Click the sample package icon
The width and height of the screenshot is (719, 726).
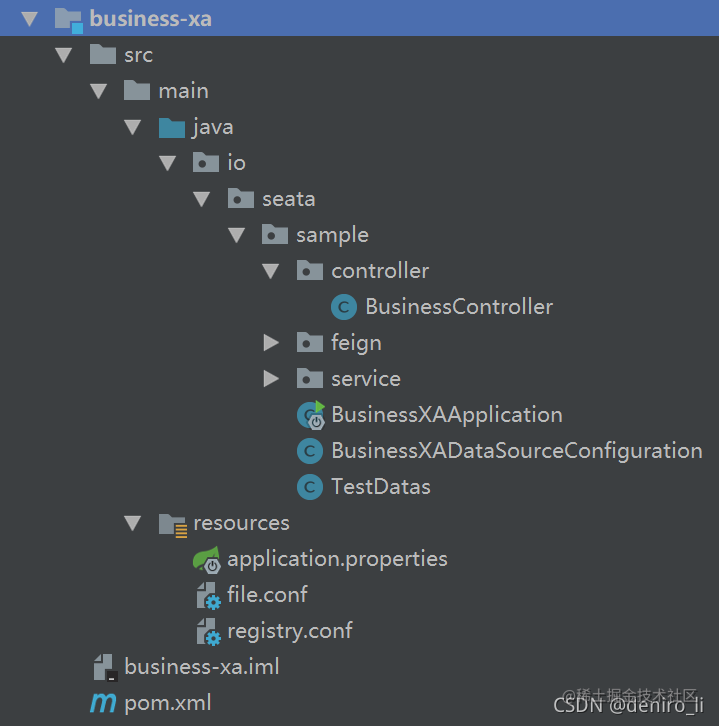click(275, 234)
